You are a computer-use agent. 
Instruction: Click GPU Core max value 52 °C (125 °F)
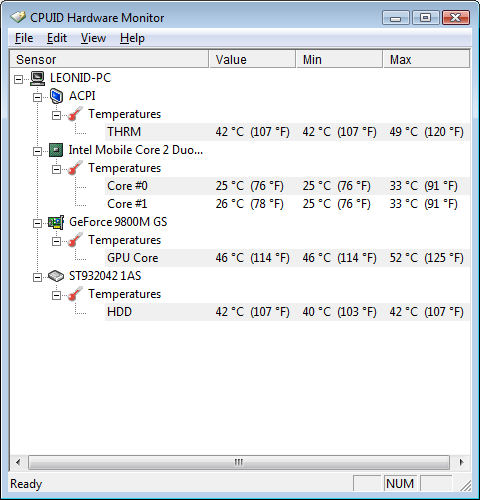tap(427, 258)
